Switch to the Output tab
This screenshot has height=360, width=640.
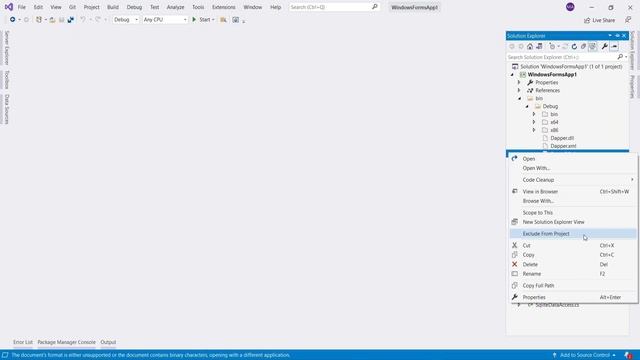[x=108, y=342]
